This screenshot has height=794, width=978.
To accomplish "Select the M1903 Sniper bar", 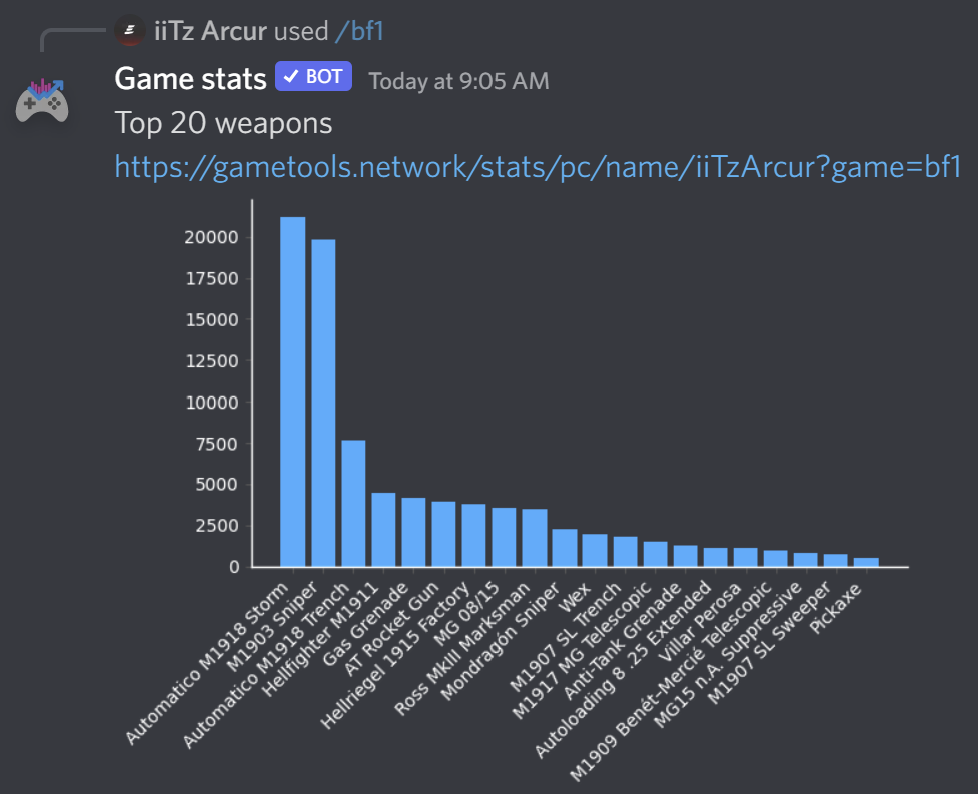I will coord(324,400).
